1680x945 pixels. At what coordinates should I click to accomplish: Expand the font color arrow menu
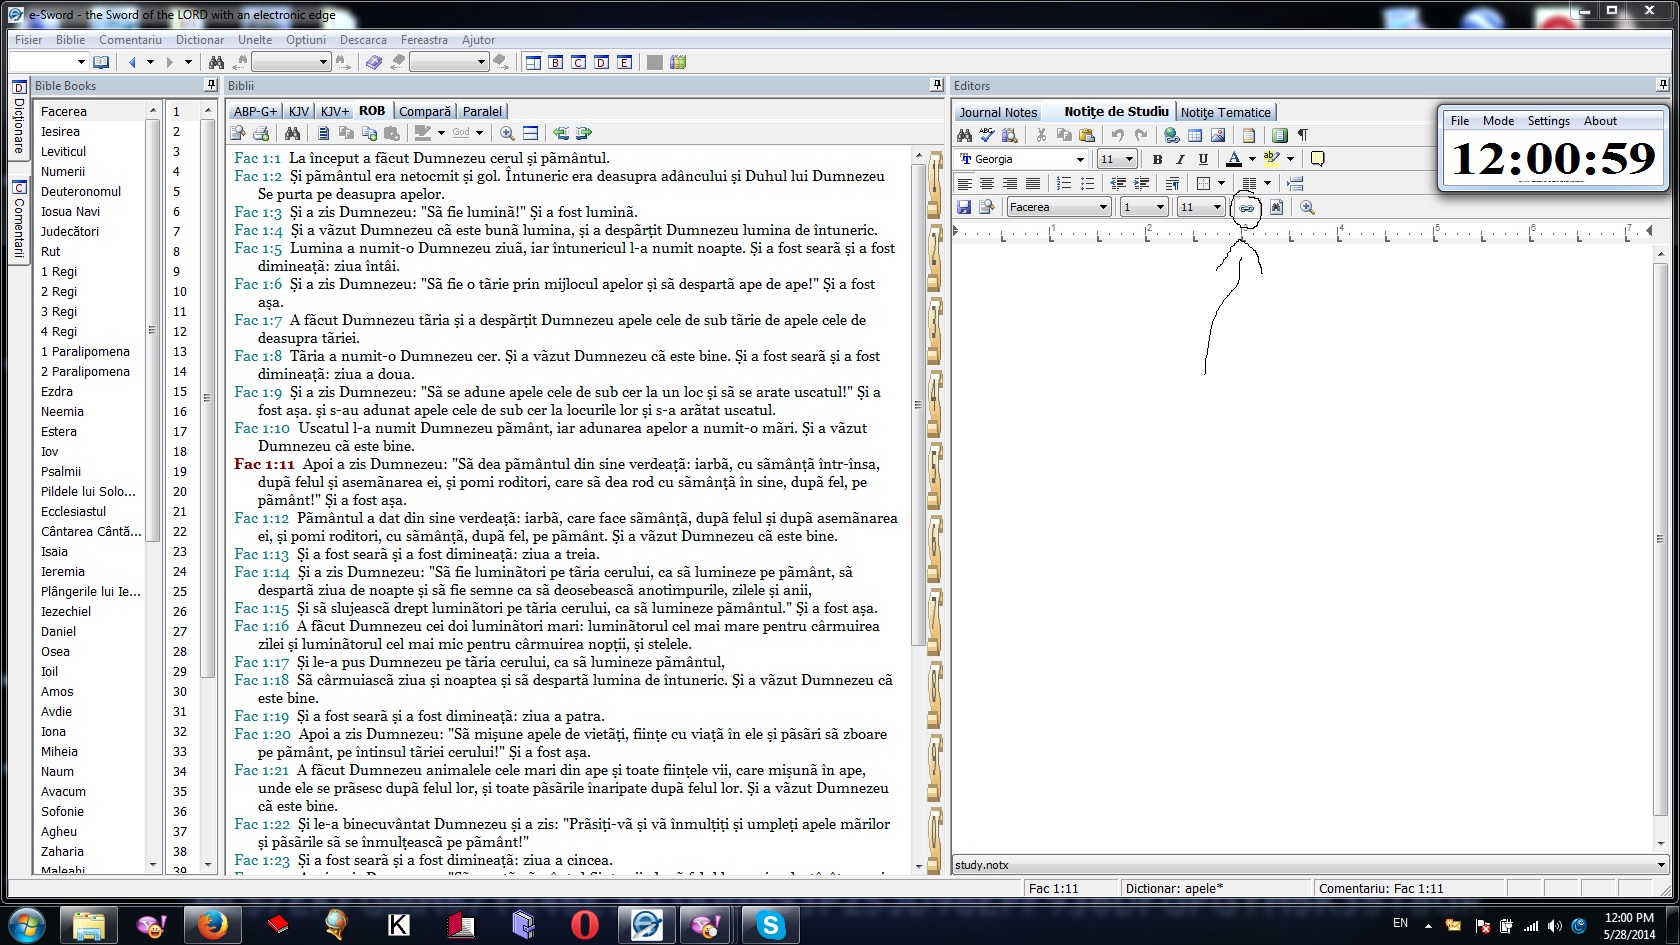pyautogui.click(x=1252, y=159)
